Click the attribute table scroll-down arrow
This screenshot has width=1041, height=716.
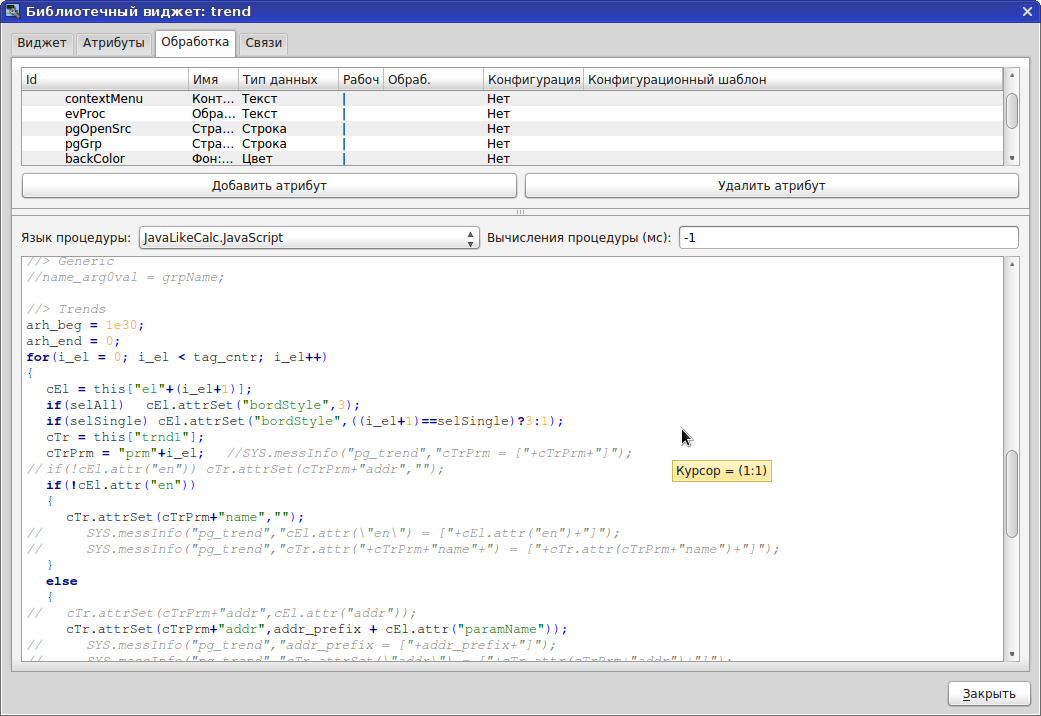(1012, 158)
